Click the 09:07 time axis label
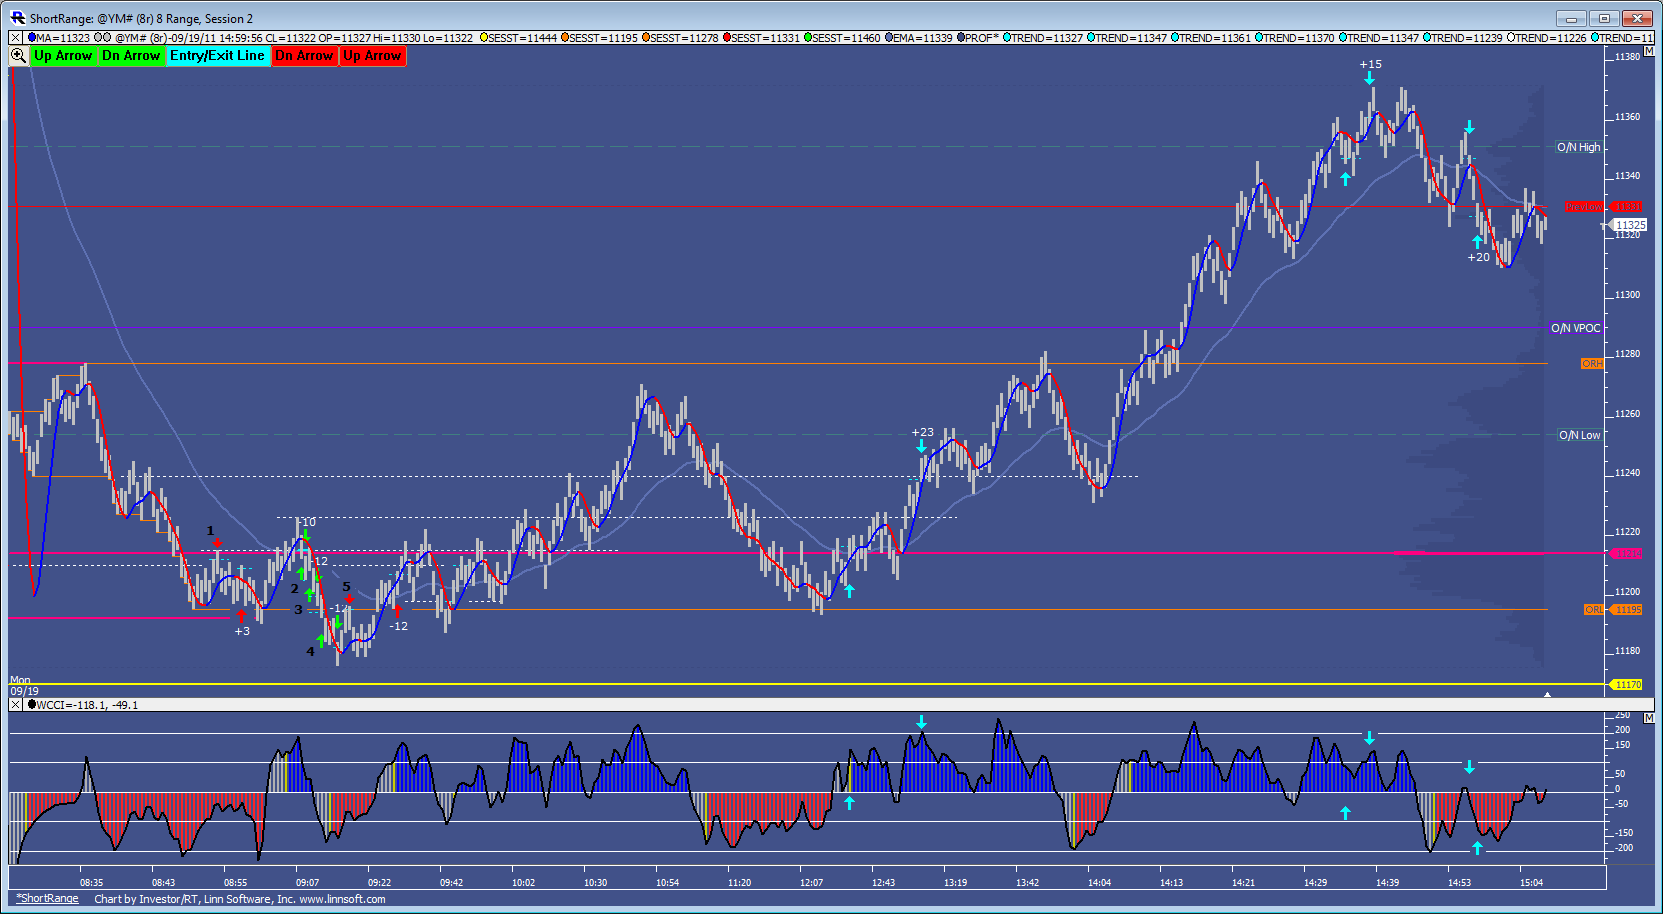 point(307,882)
